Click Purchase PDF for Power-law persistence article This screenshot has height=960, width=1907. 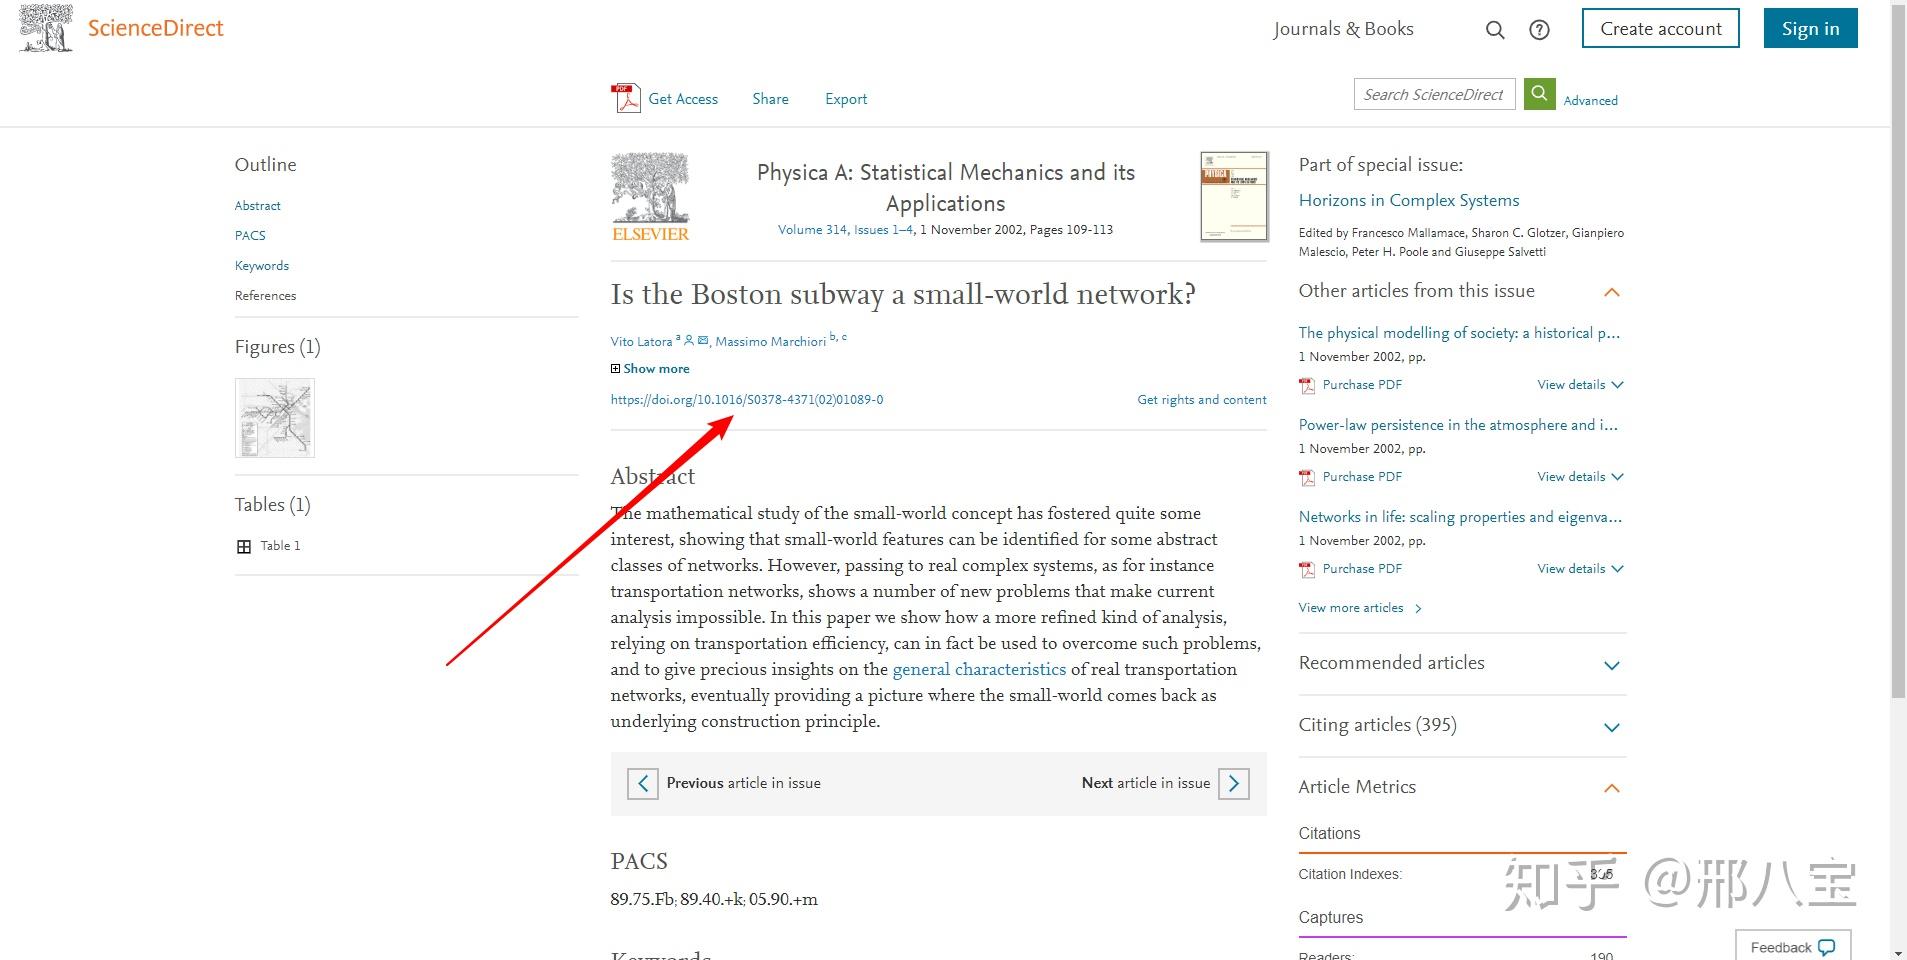(x=1362, y=477)
